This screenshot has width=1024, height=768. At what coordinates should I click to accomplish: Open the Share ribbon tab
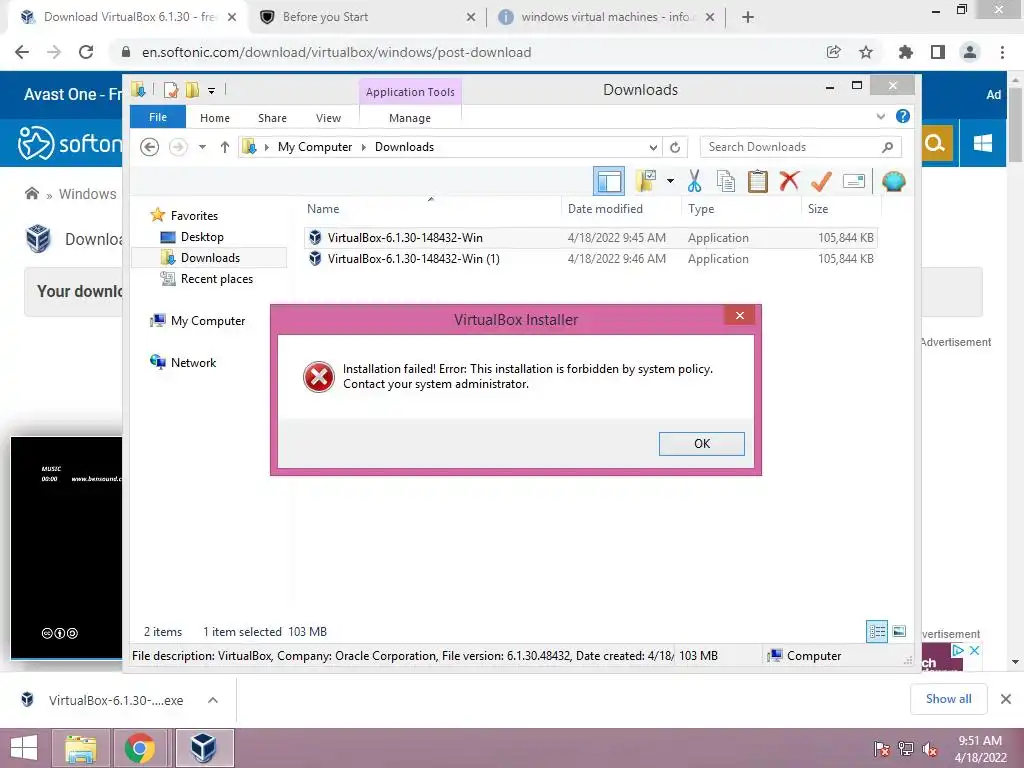272,118
